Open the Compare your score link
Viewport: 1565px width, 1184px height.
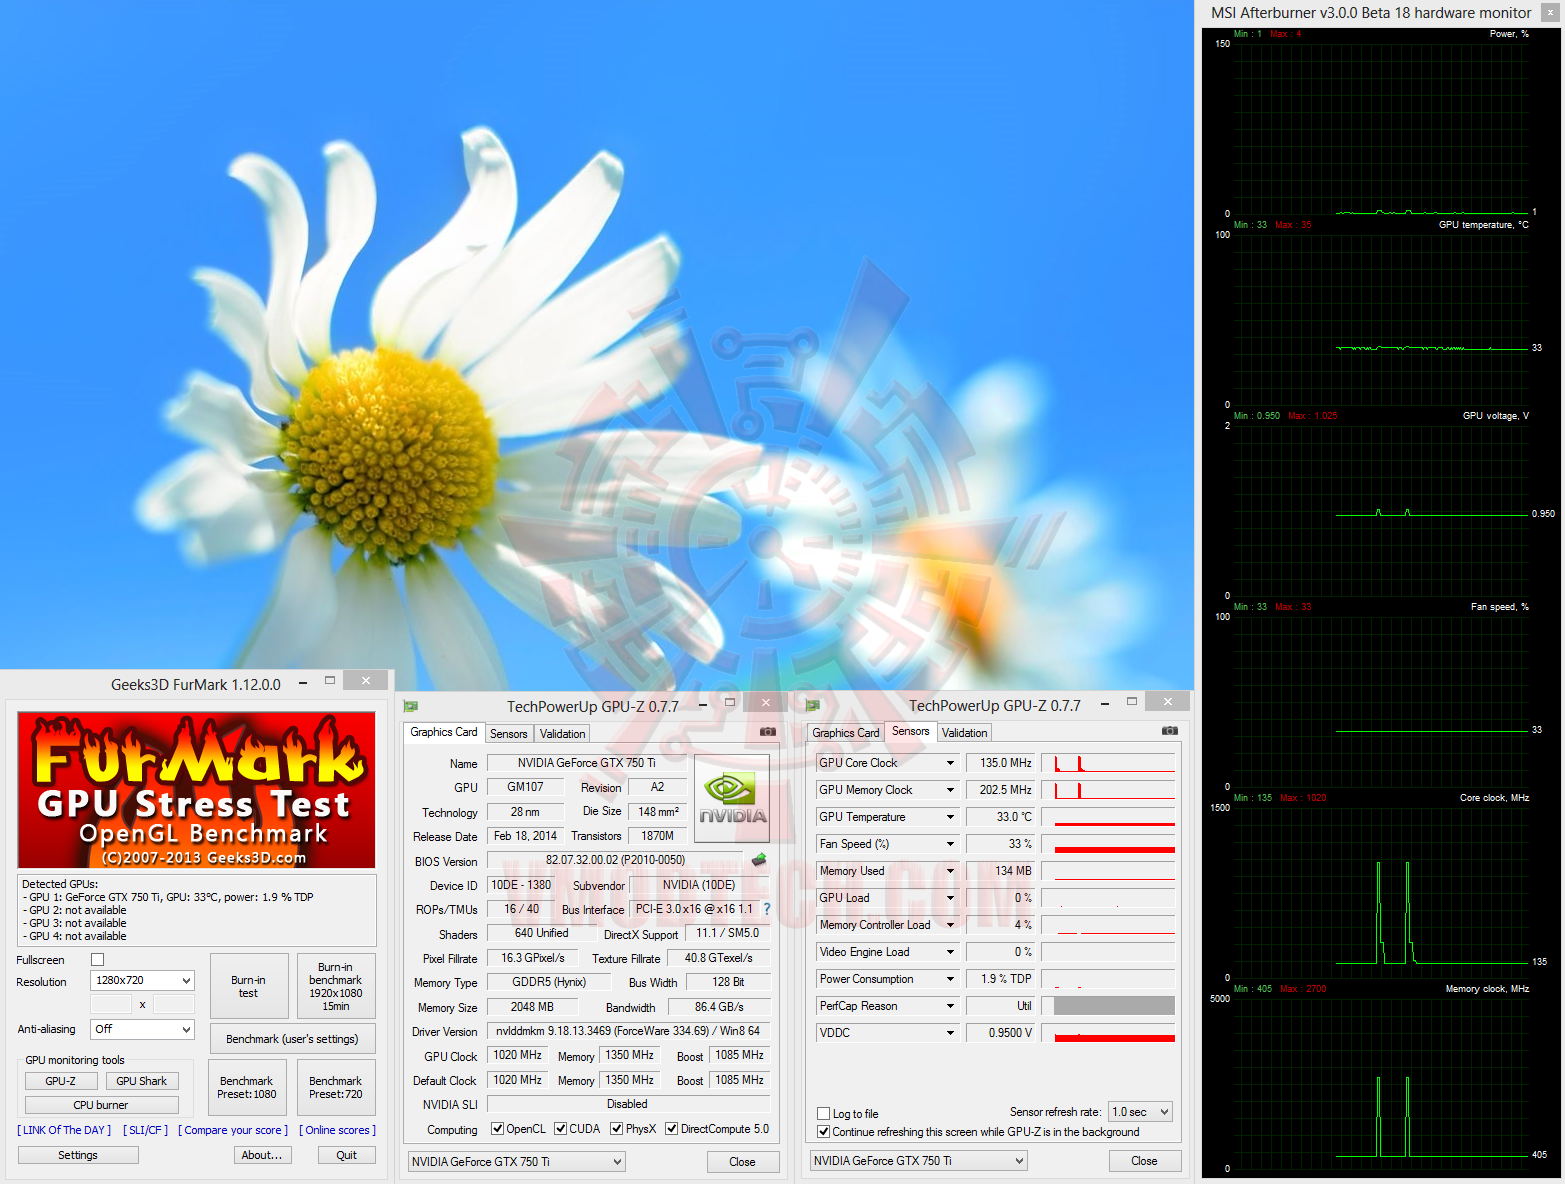(x=233, y=1130)
